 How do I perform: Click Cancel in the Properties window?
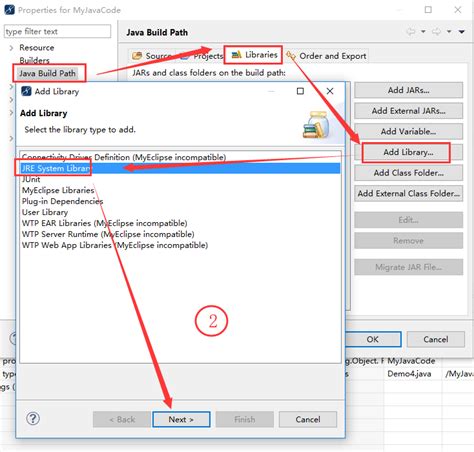436,339
